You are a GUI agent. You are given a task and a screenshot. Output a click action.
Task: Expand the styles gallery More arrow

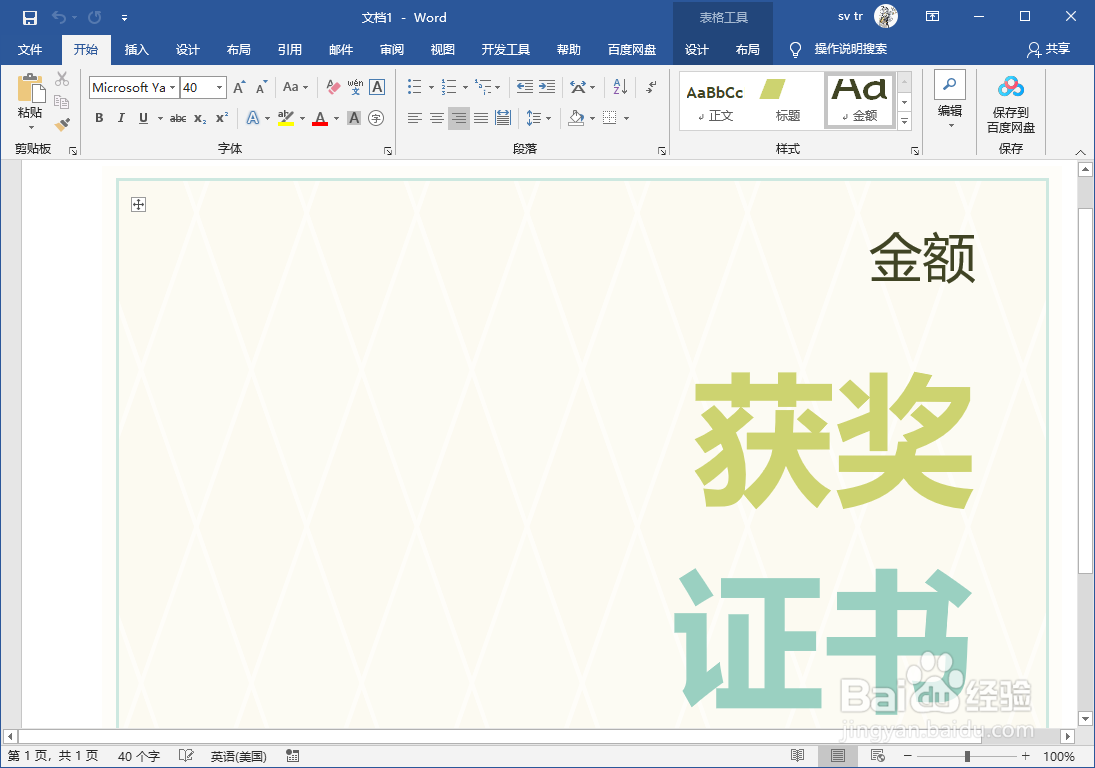pos(904,121)
